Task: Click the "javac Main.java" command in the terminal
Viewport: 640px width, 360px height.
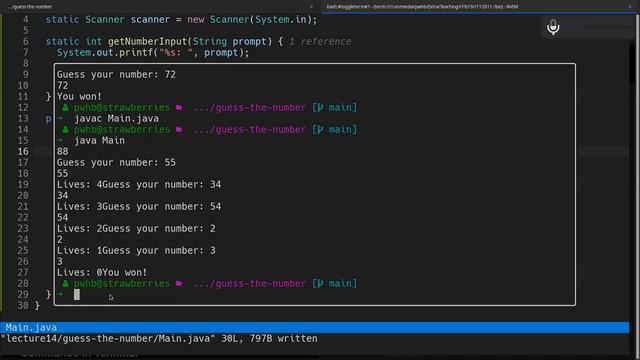Action: pos(116,118)
